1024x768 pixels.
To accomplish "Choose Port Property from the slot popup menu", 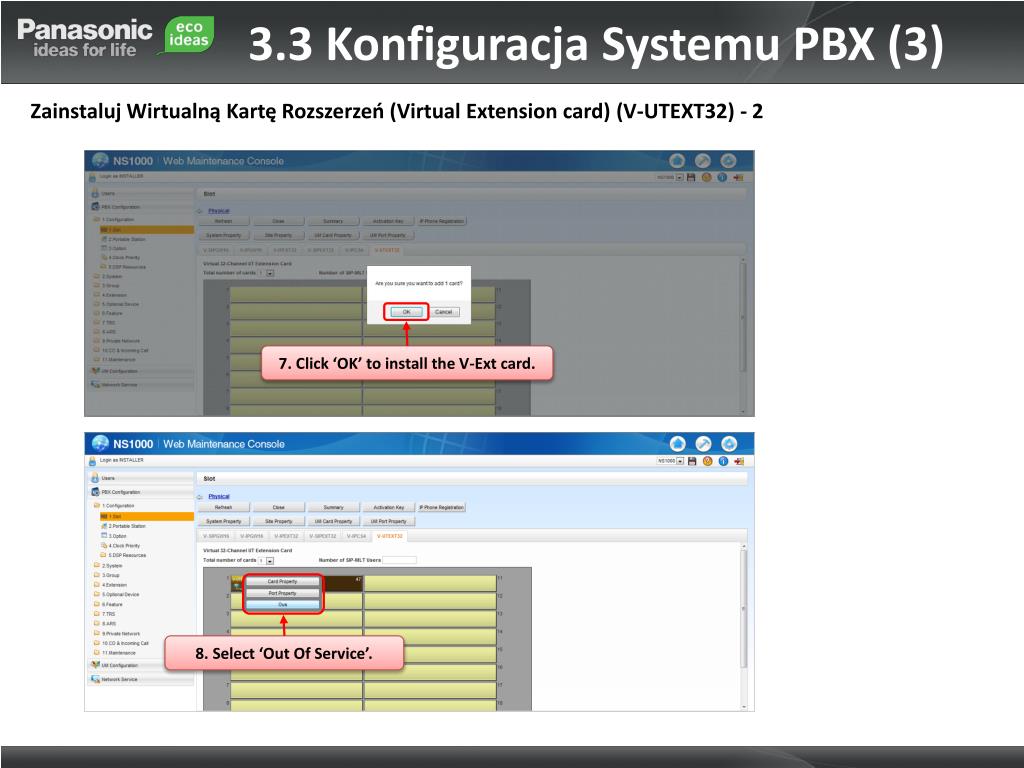I will coord(282,593).
